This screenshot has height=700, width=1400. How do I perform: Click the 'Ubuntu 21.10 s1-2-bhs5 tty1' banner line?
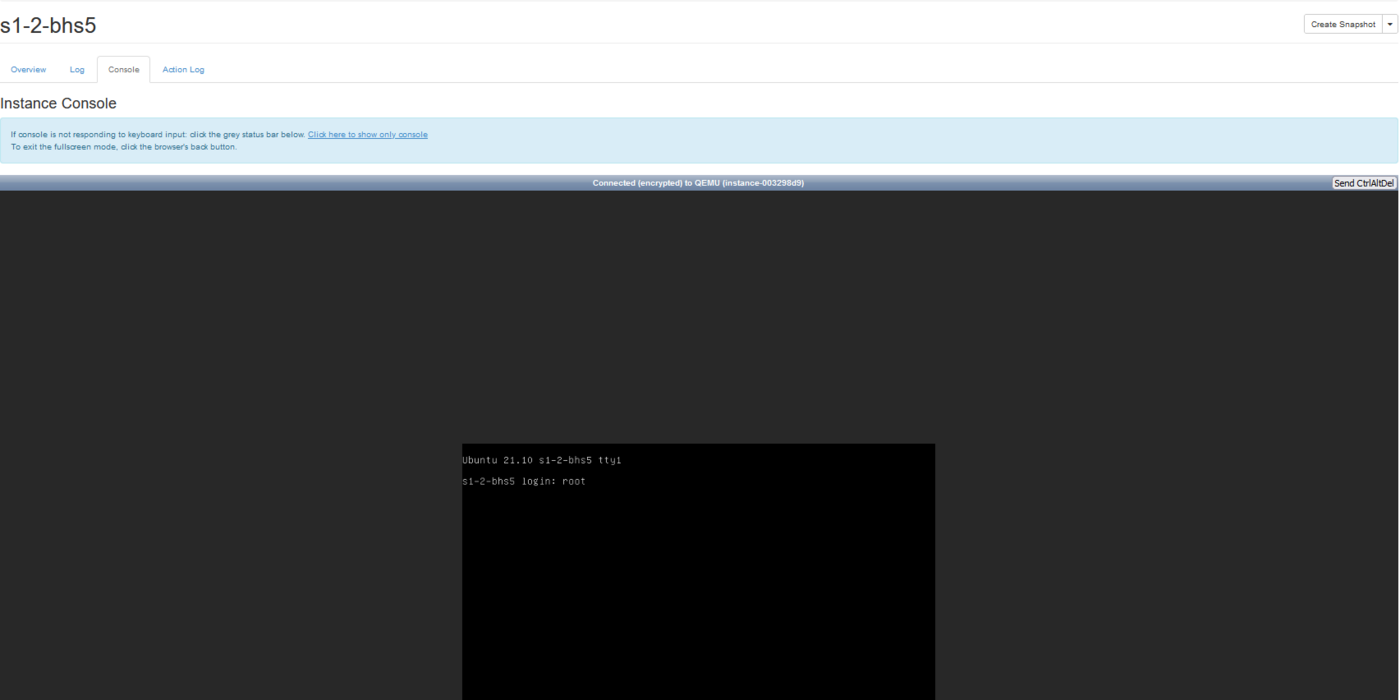pyautogui.click(x=541, y=461)
